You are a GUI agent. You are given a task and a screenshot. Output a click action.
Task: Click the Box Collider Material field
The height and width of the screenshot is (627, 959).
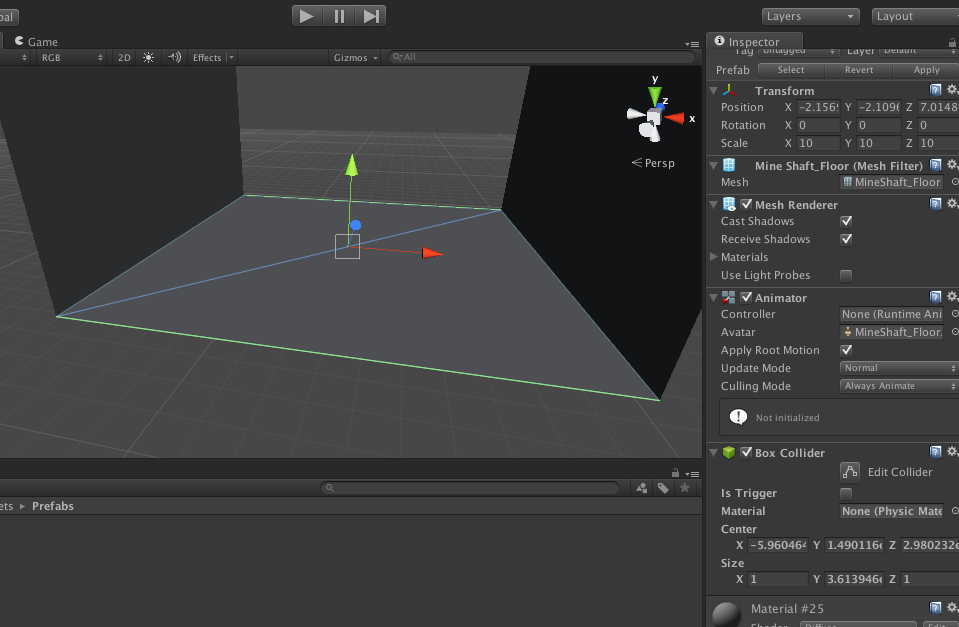tap(891, 511)
